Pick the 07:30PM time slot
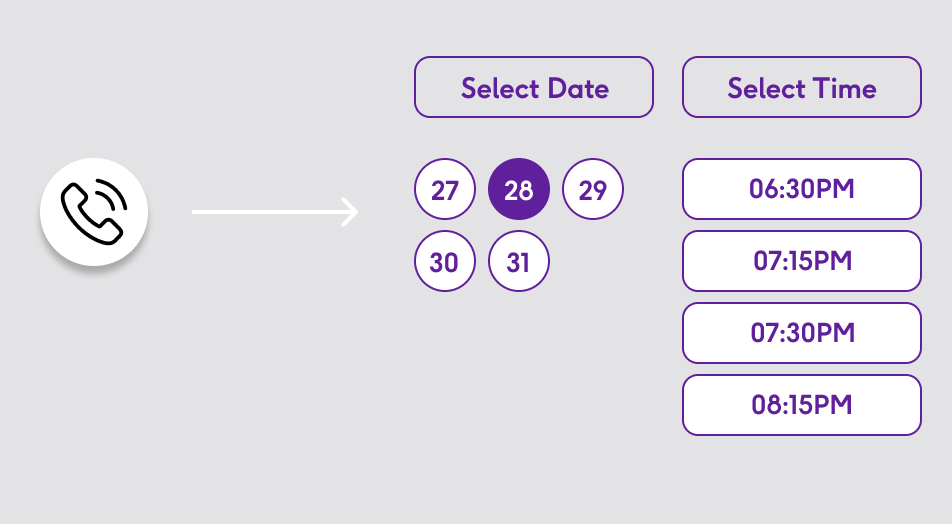 (801, 333)
